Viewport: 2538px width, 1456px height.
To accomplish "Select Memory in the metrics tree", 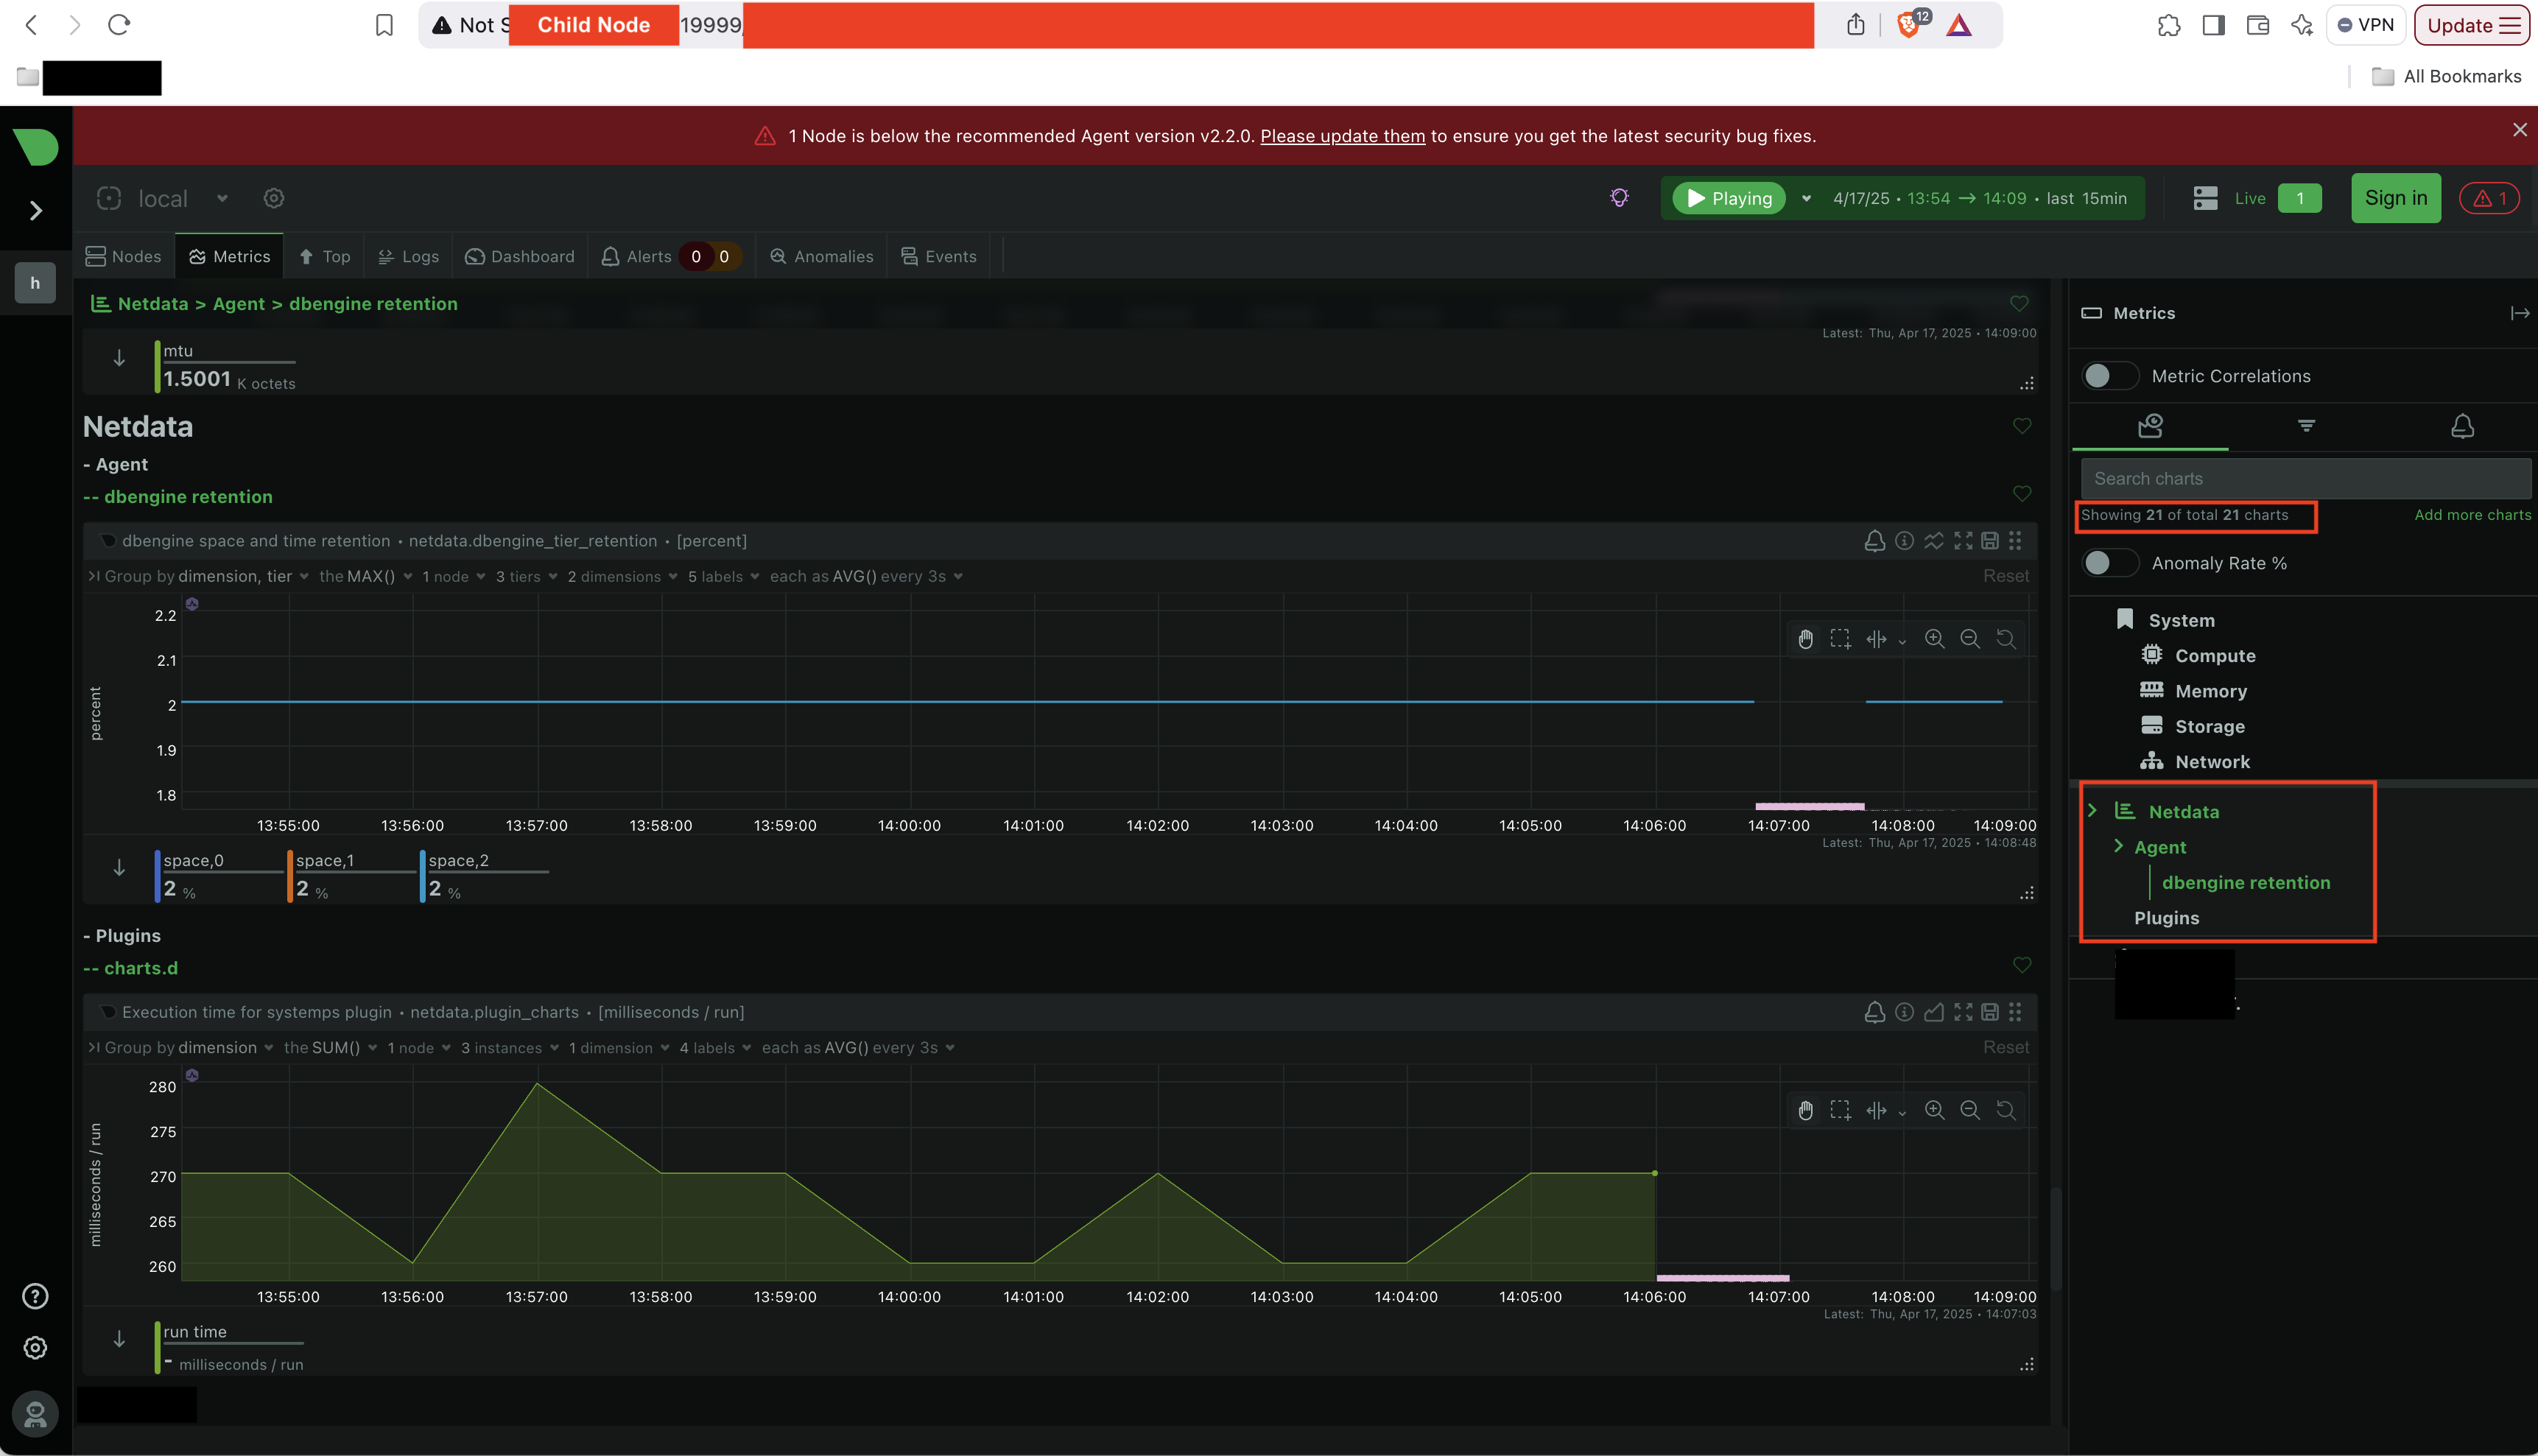I will 2210,691.
